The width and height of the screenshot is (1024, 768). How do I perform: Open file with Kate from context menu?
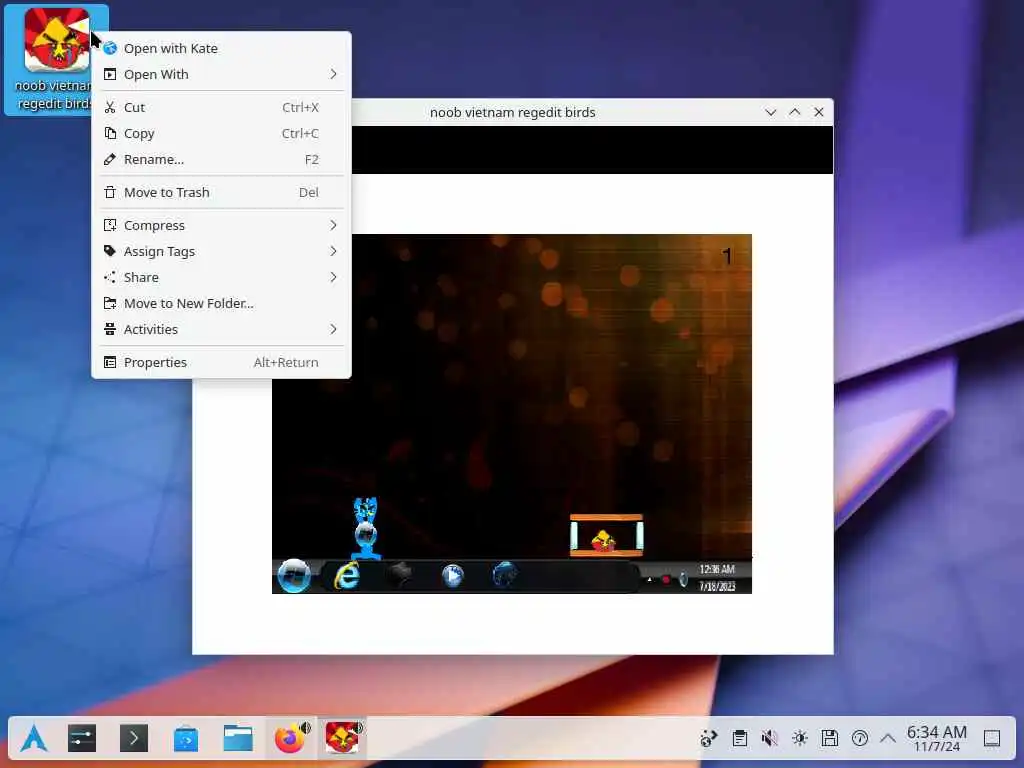pyautogui.click(x=221, y=48)
